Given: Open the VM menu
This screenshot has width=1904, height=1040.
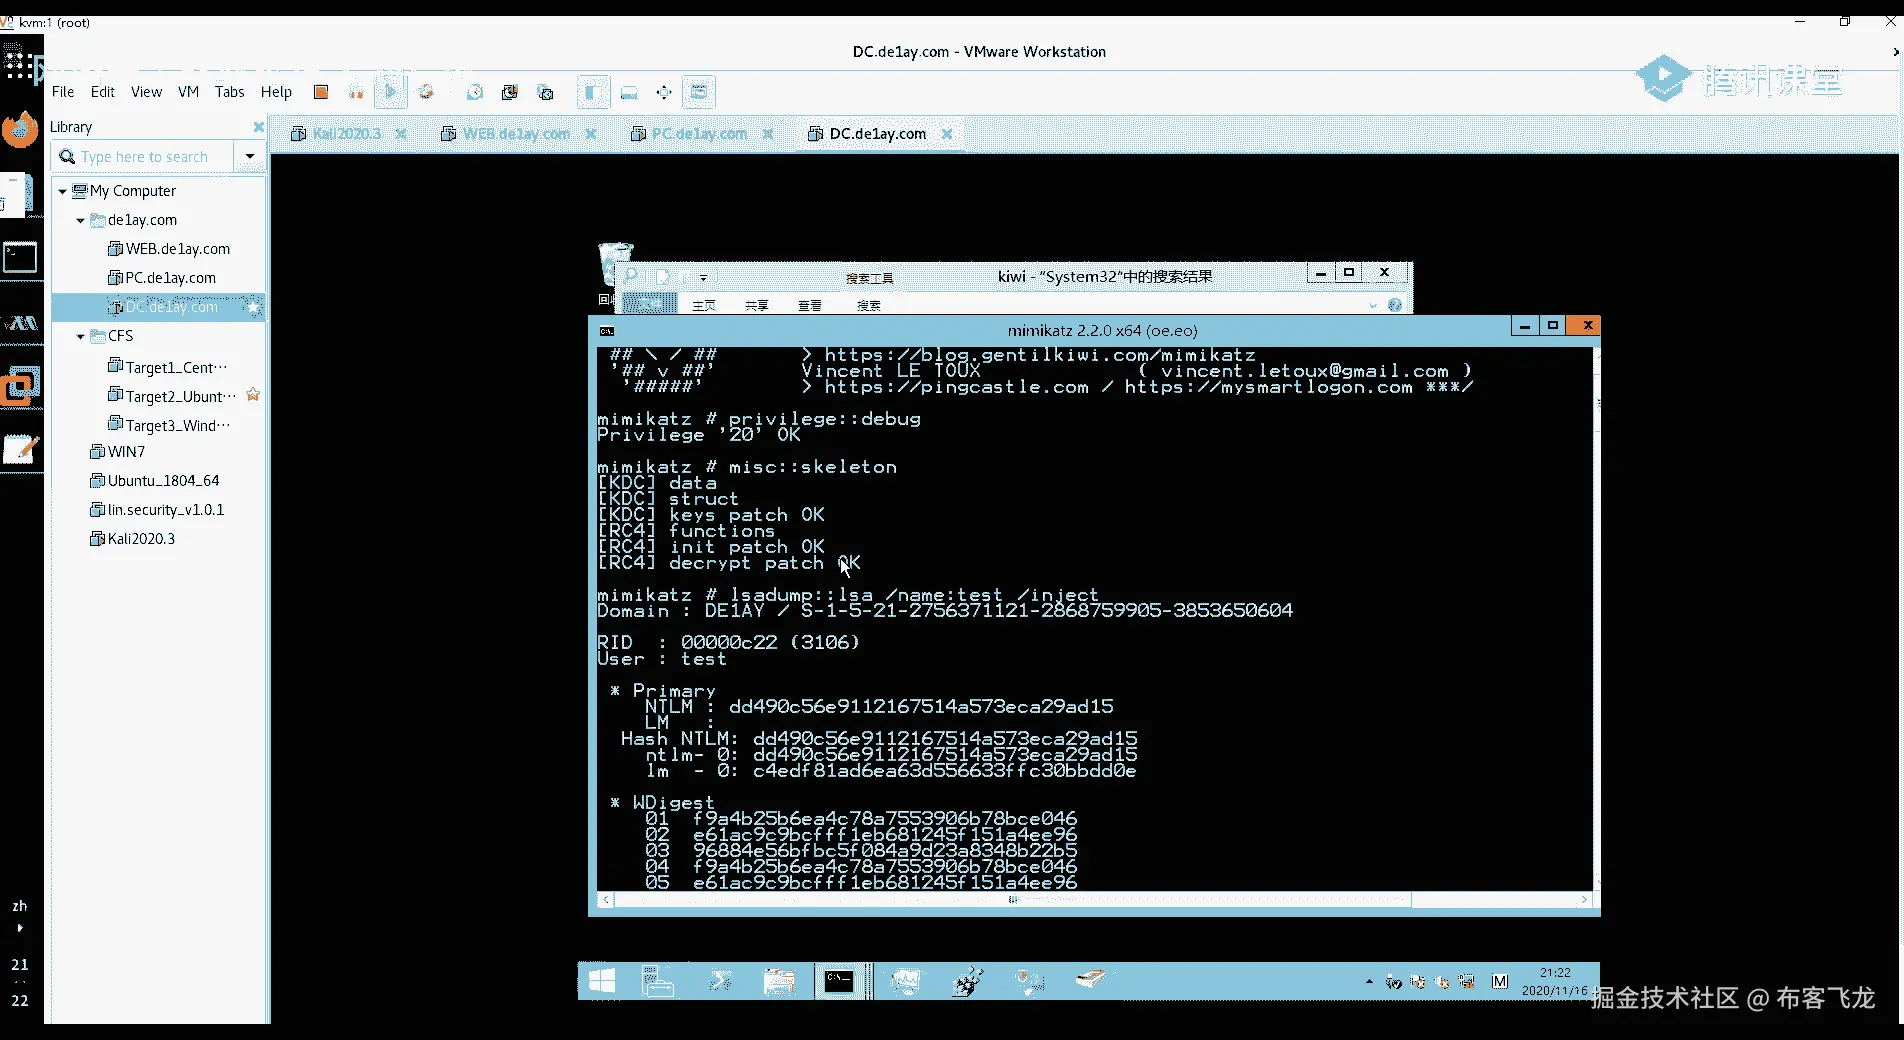Looking at the screenshot, I should 188,92.
